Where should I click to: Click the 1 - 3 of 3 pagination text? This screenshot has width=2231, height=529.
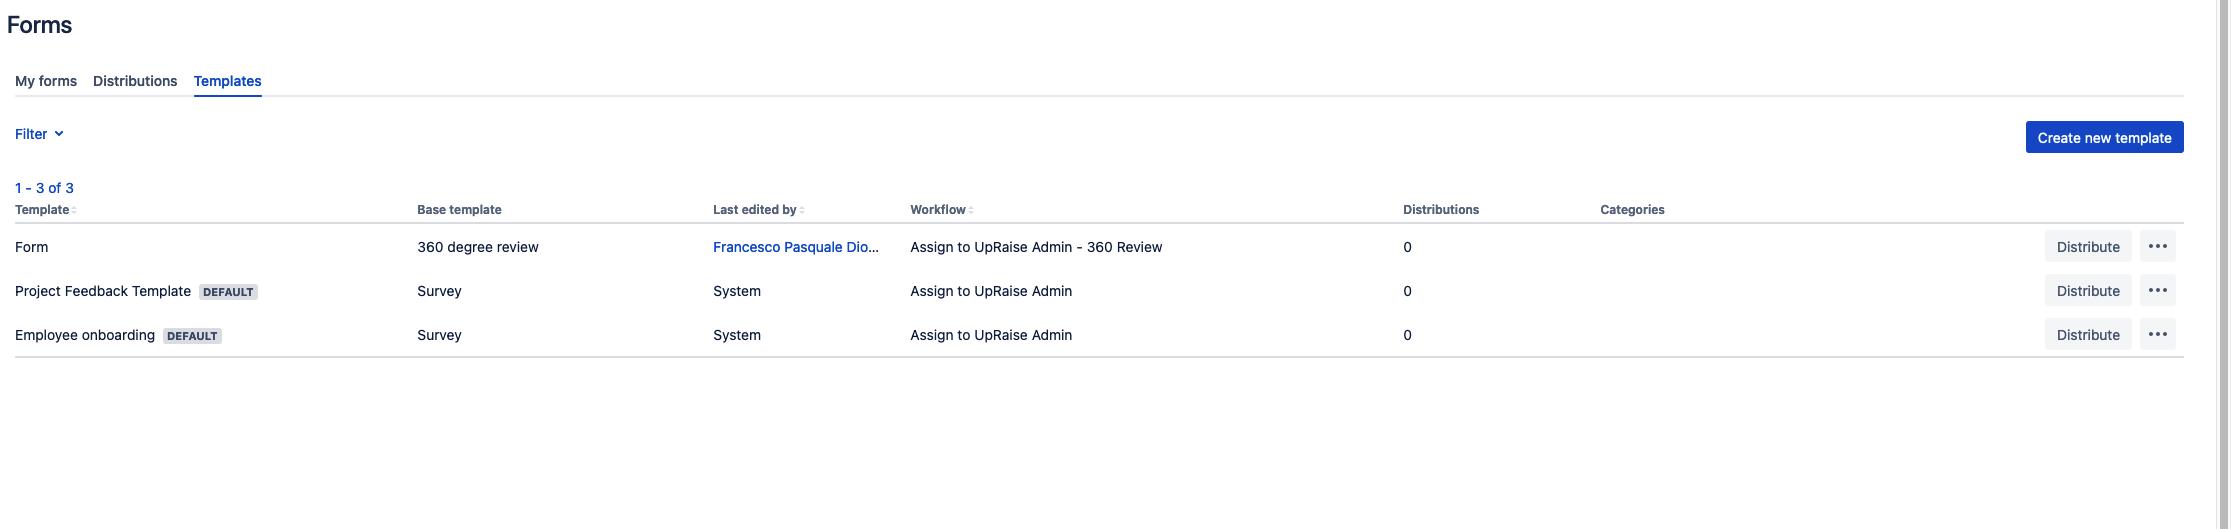tap(44, 188)
